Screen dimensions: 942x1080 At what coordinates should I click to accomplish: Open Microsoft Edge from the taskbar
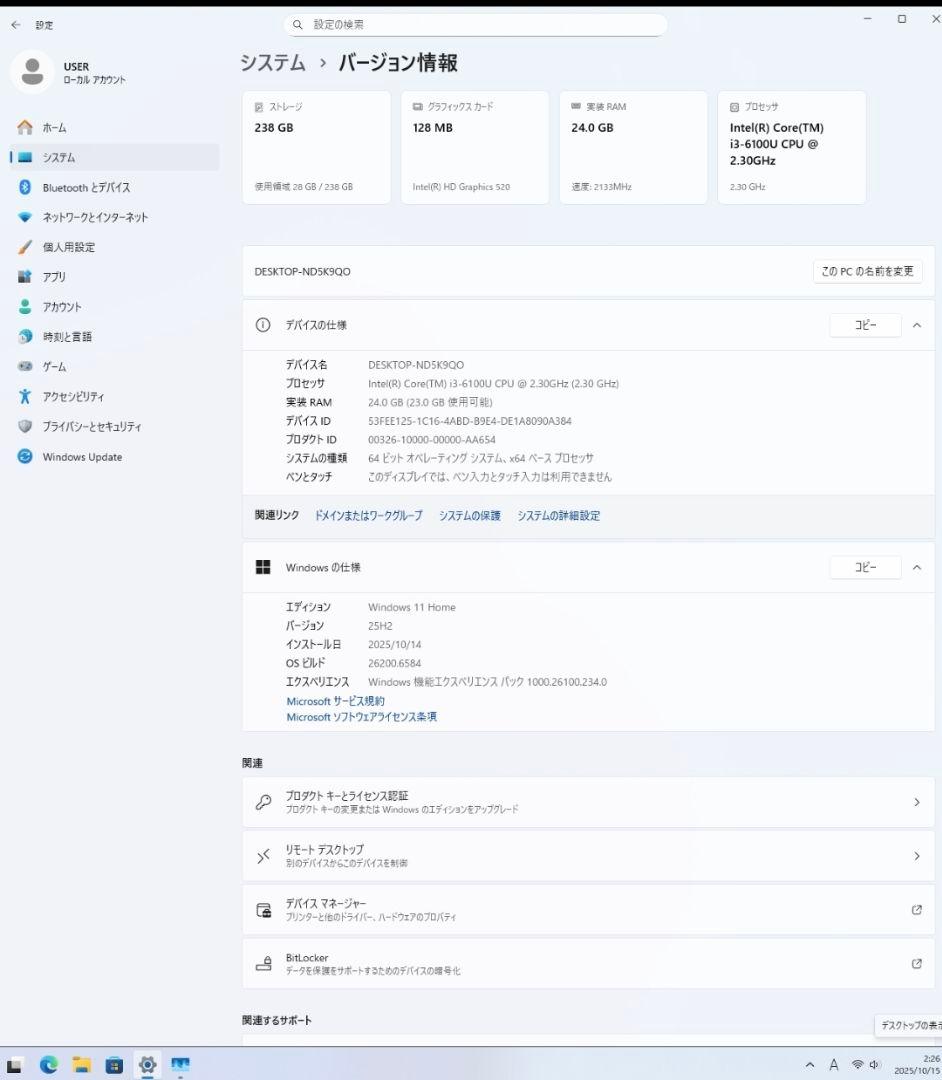[x=49, y=1065]
